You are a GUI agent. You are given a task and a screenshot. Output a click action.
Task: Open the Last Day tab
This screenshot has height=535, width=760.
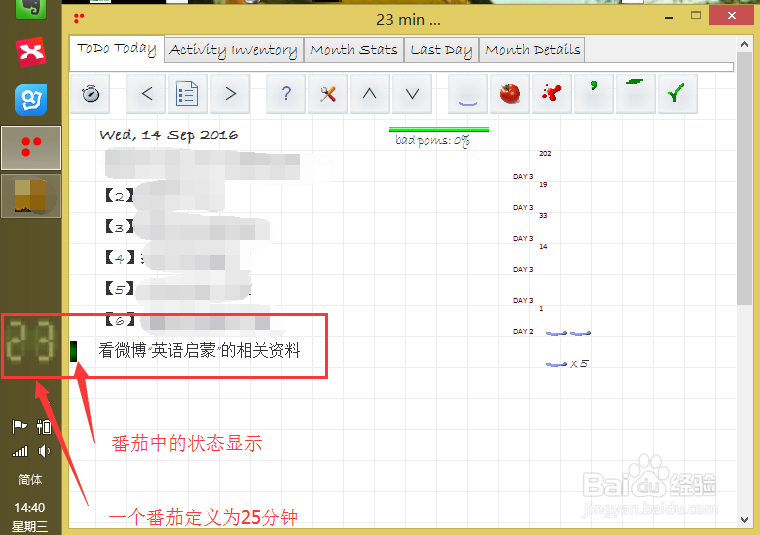click(x=441, y=50)
